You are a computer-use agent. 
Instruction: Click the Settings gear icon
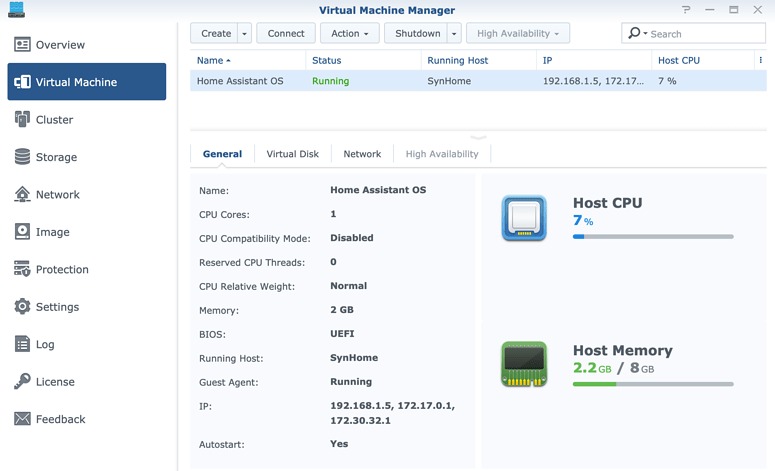click(22, 306)
